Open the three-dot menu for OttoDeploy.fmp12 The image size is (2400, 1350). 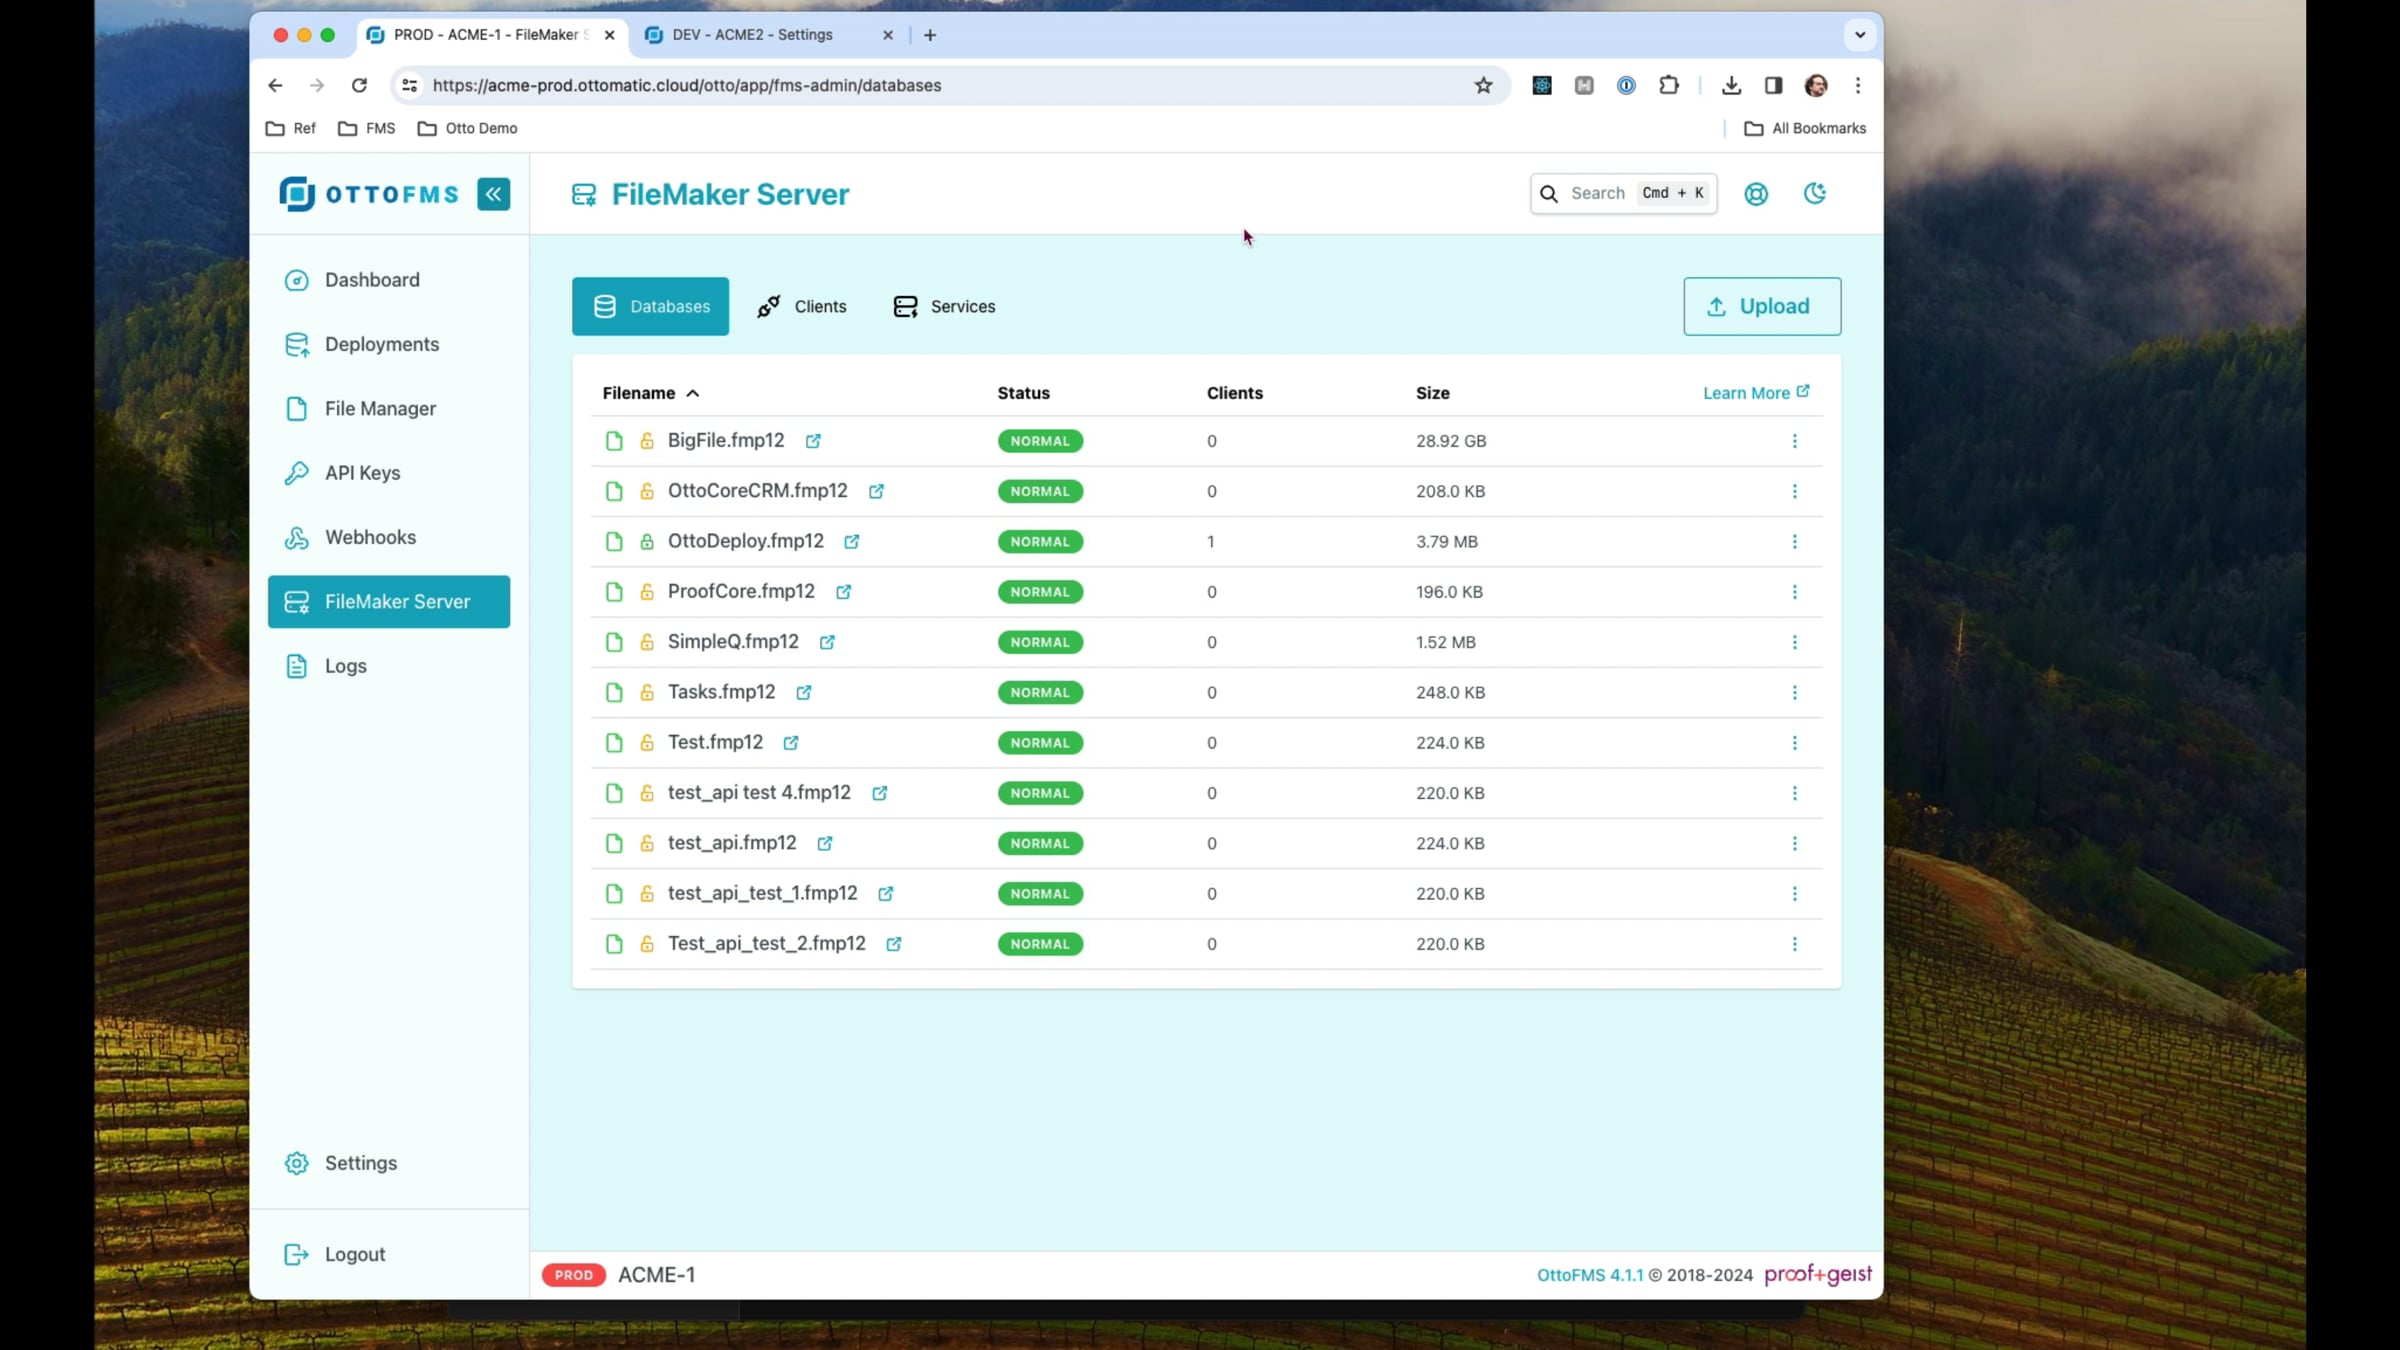point(1794,541)
